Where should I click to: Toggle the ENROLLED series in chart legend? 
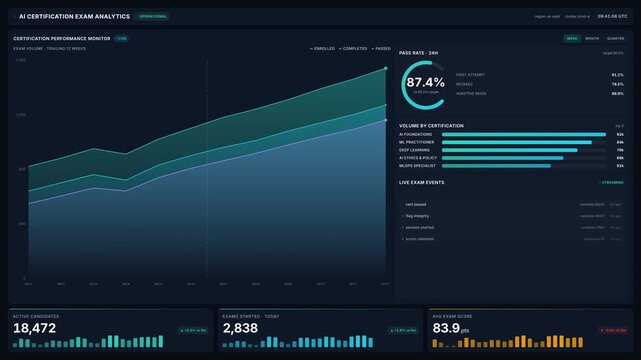click(322, 49)
